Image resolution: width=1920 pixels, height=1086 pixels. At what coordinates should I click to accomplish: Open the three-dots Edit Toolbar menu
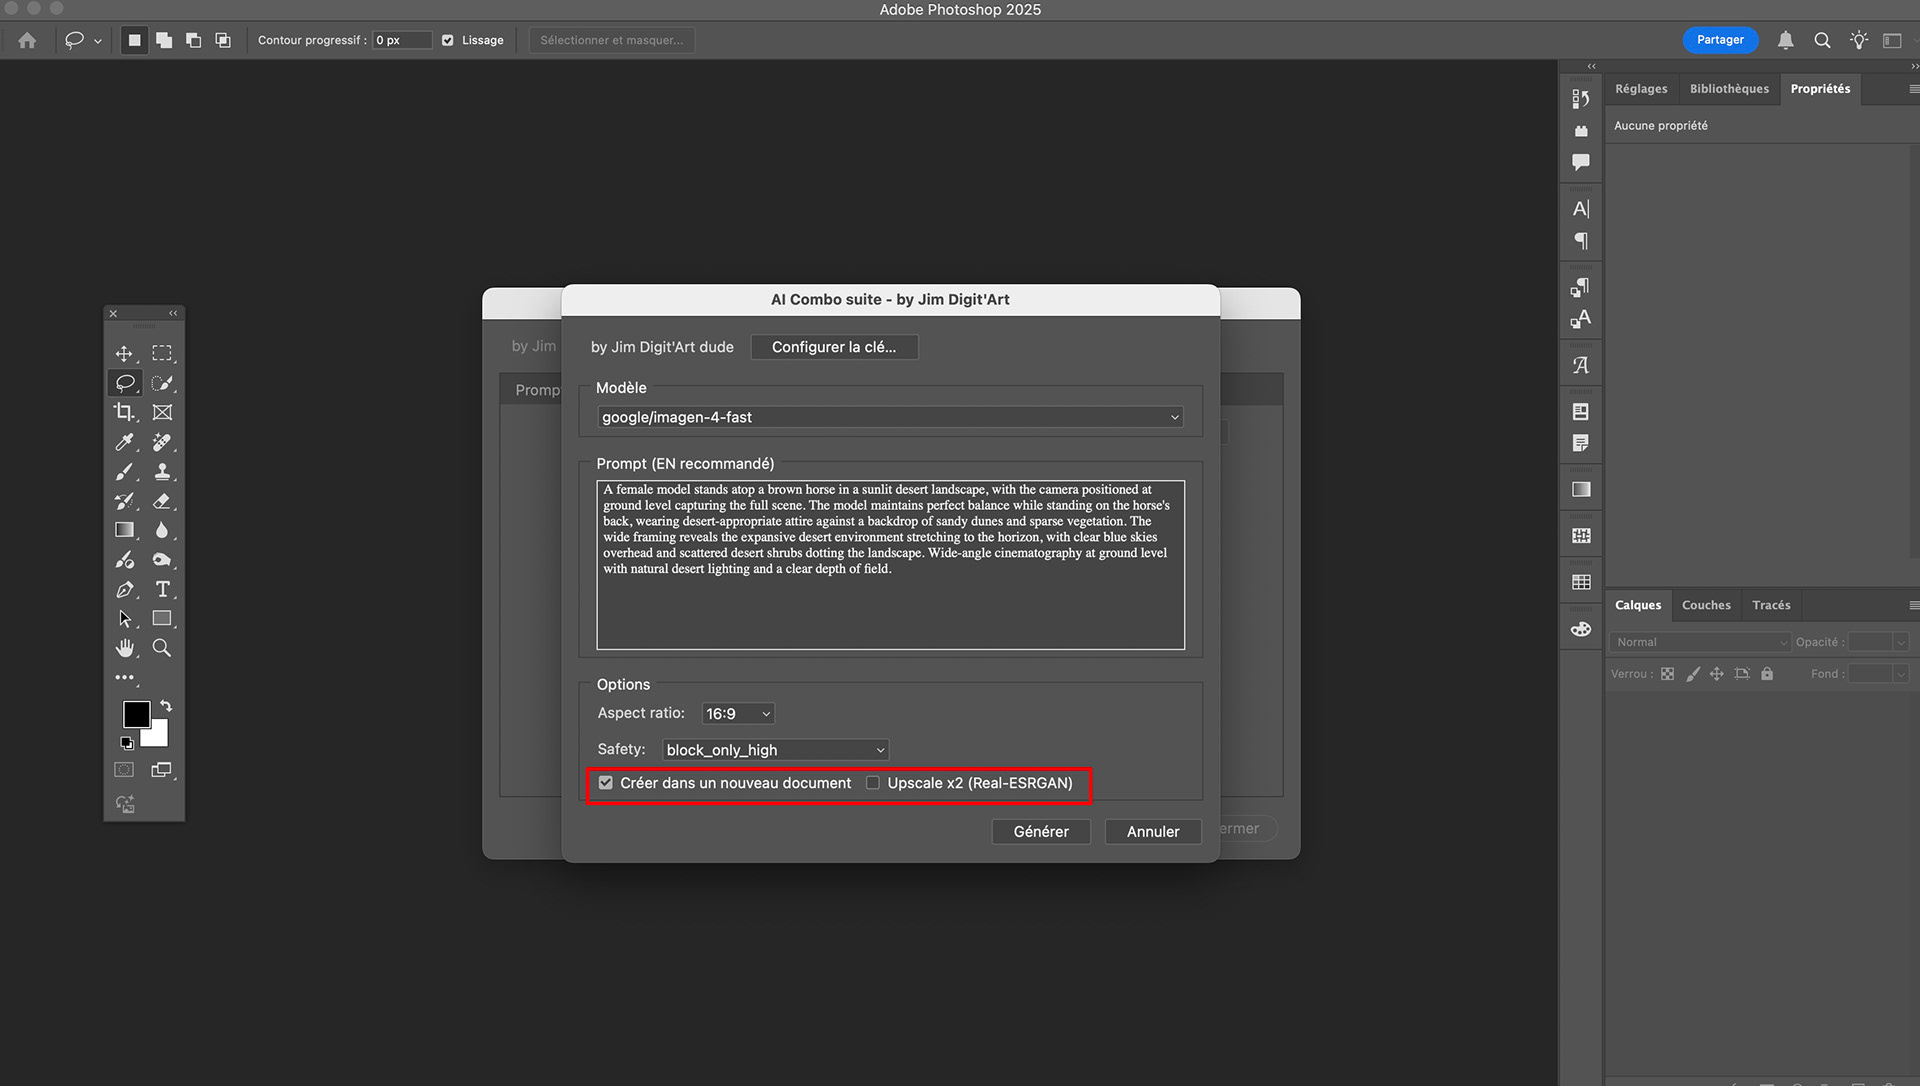click(x=124, y=677)
